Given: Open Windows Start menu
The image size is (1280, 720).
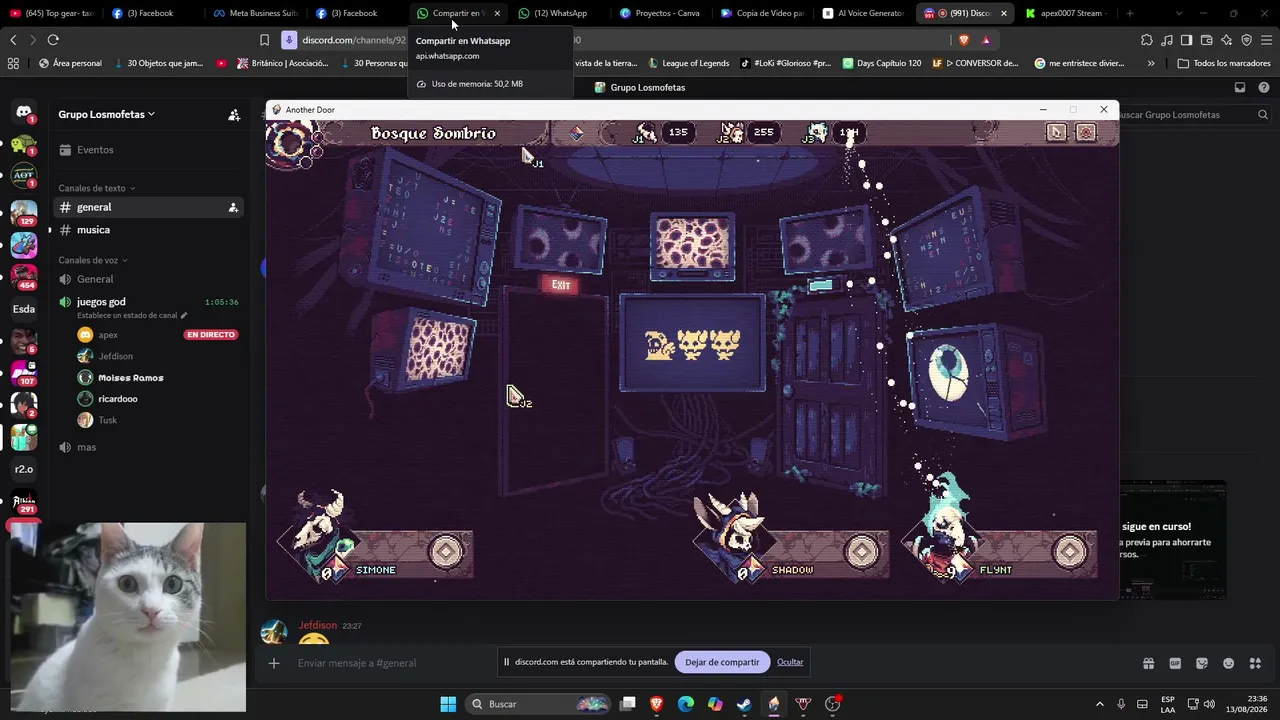Looking at the screenshot, I should pyautogui.click(x=448, y=704).
